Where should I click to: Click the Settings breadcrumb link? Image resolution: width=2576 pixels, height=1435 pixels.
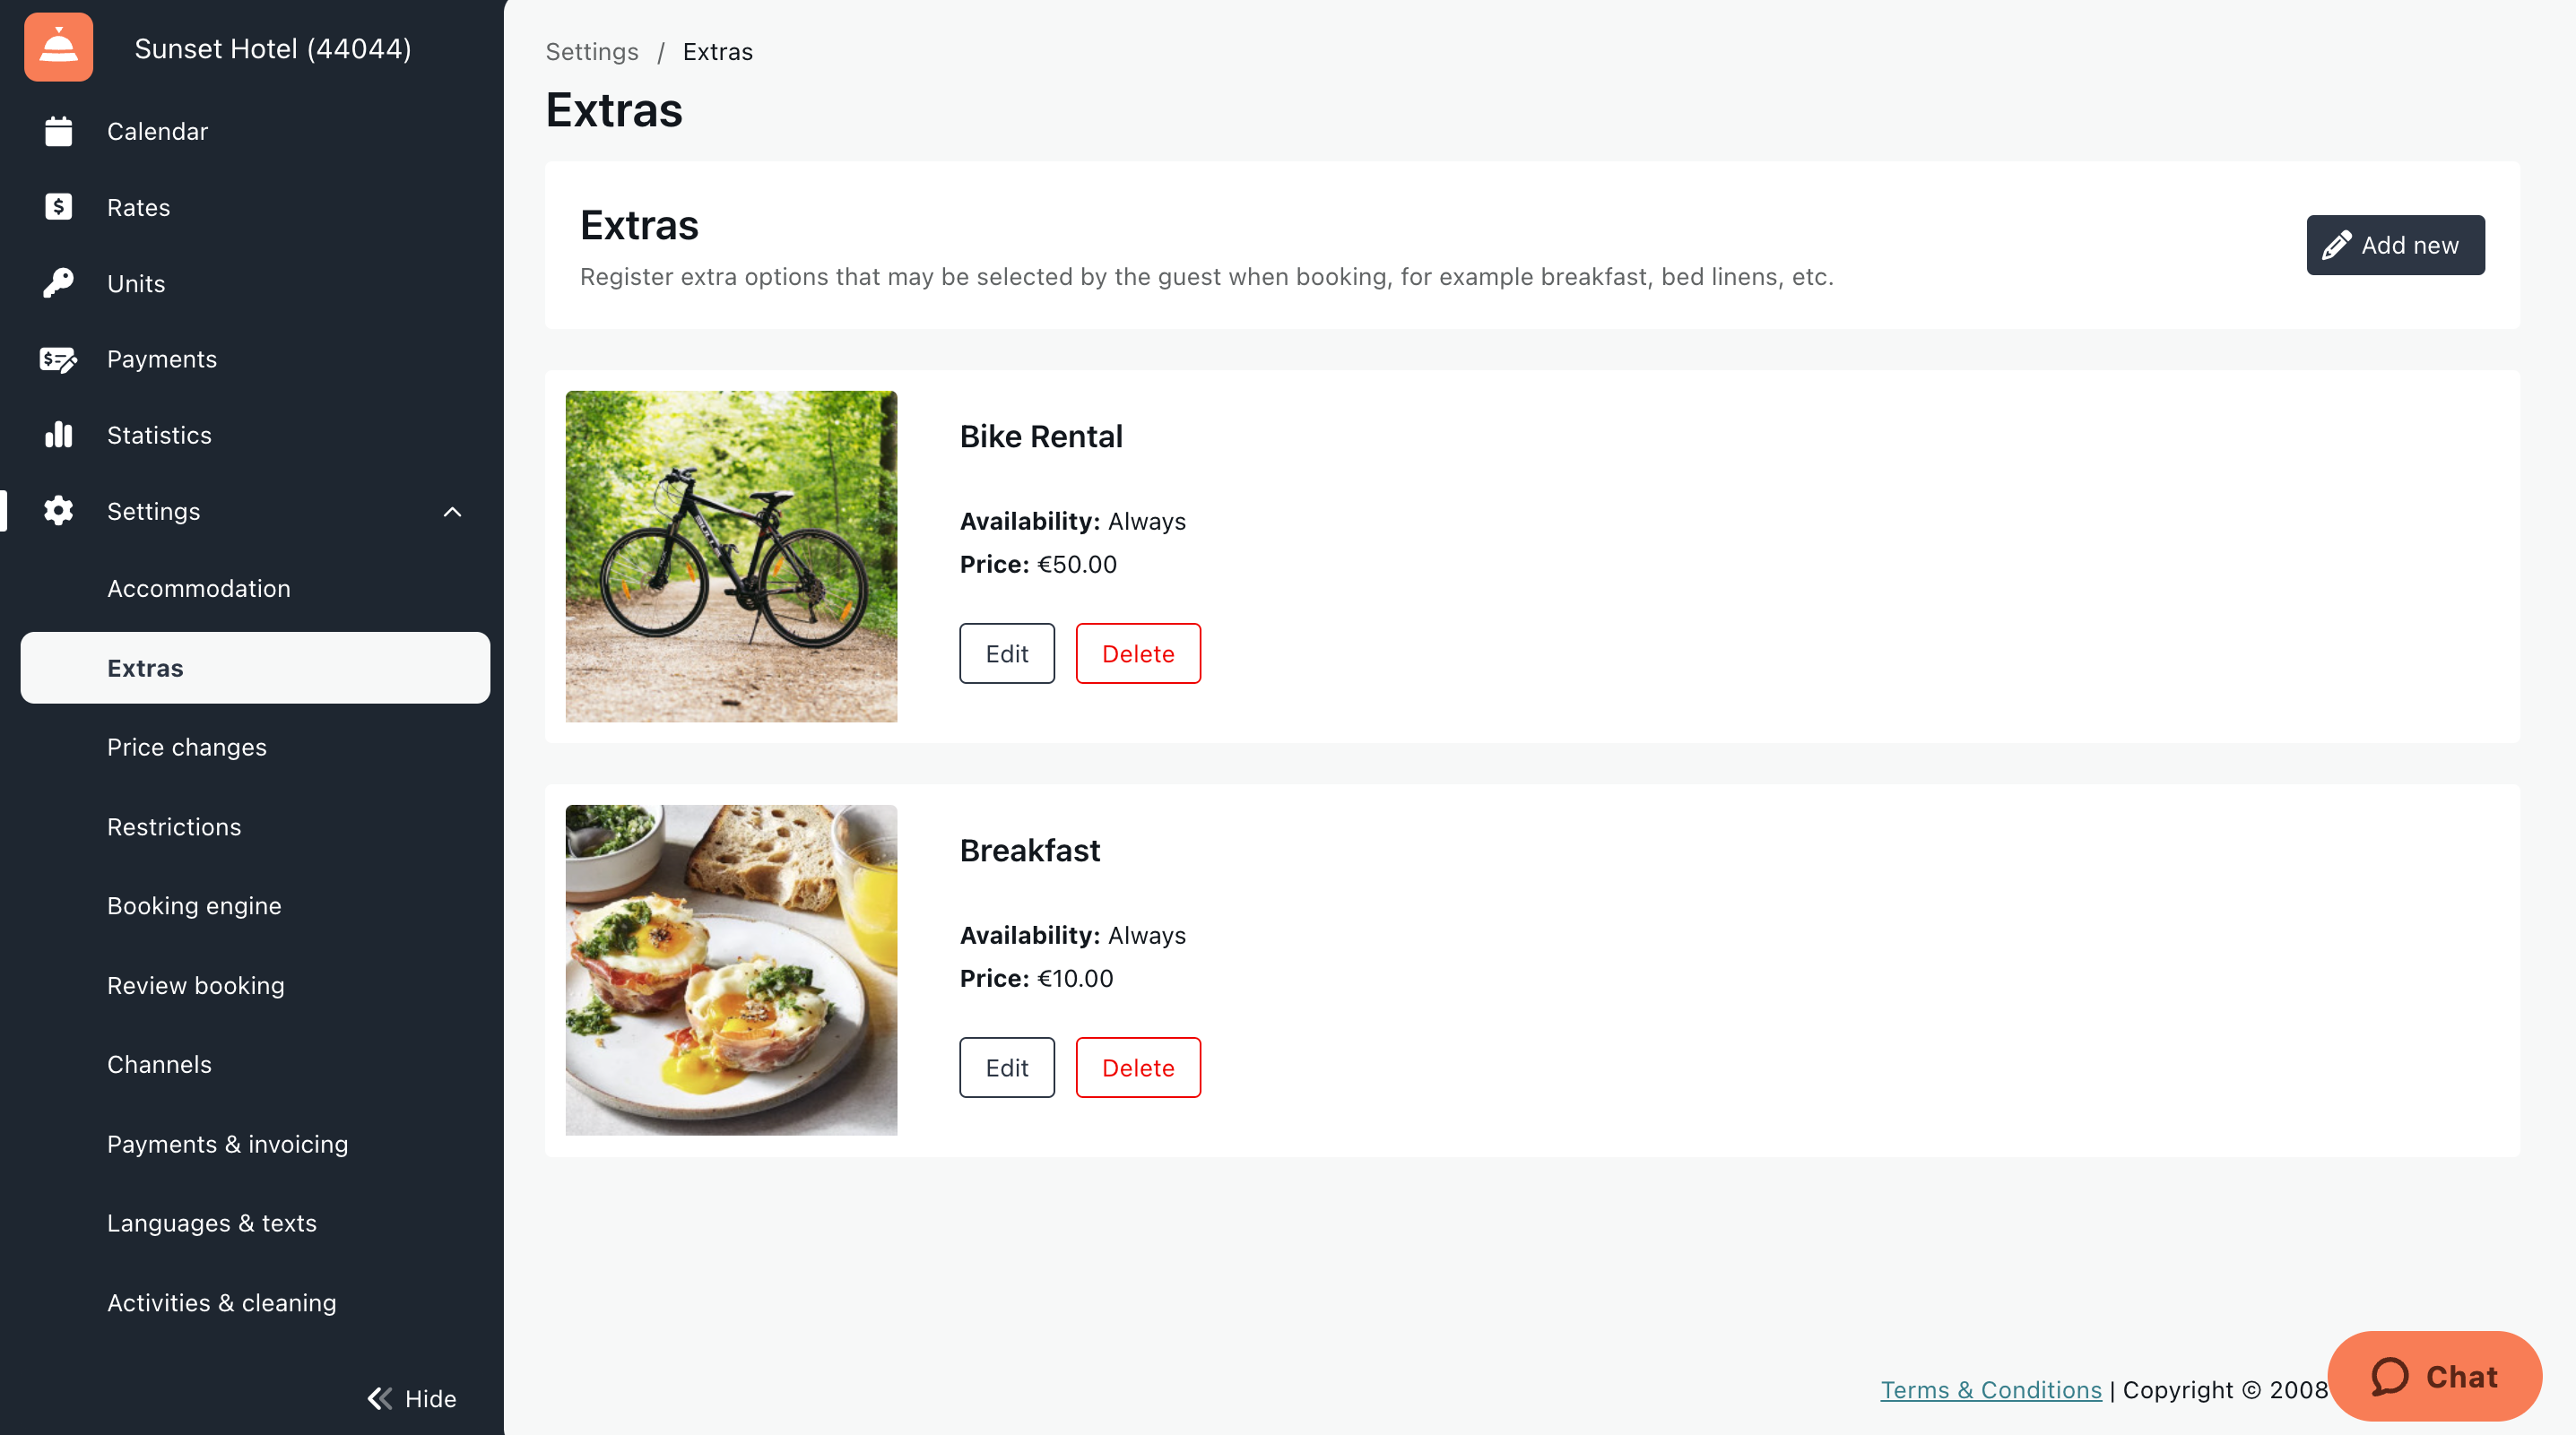point(591,52)
